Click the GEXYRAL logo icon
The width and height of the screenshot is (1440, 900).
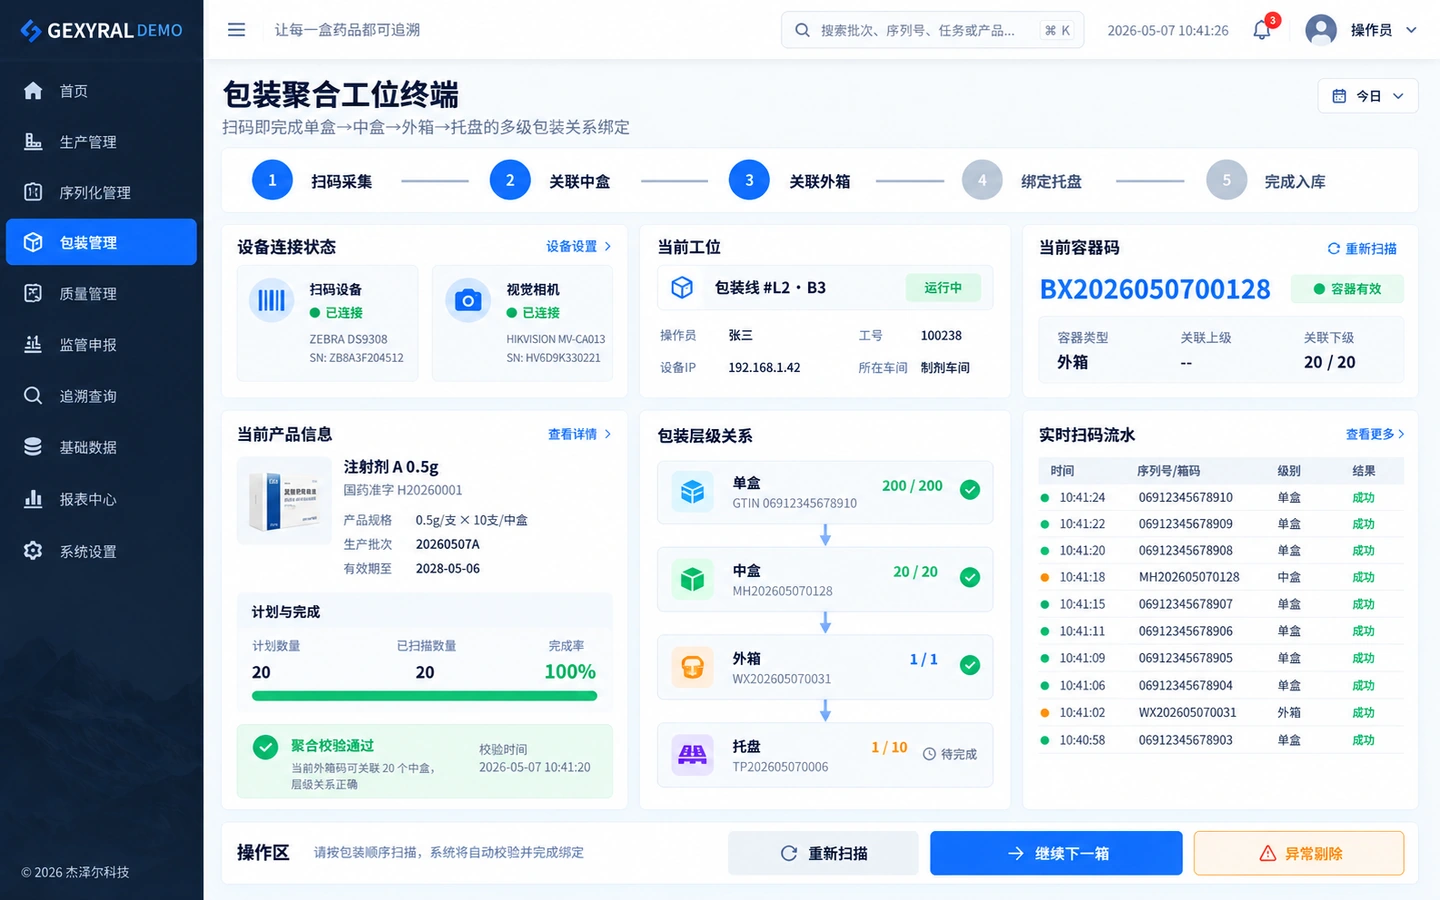tap(31, 31)
